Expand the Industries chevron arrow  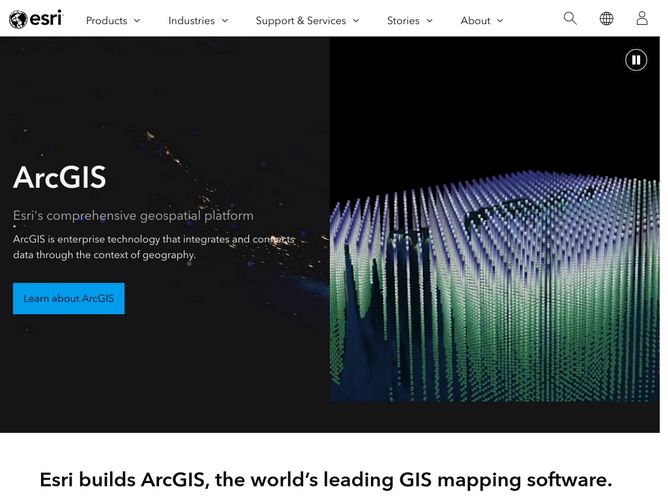coord(225,20)
